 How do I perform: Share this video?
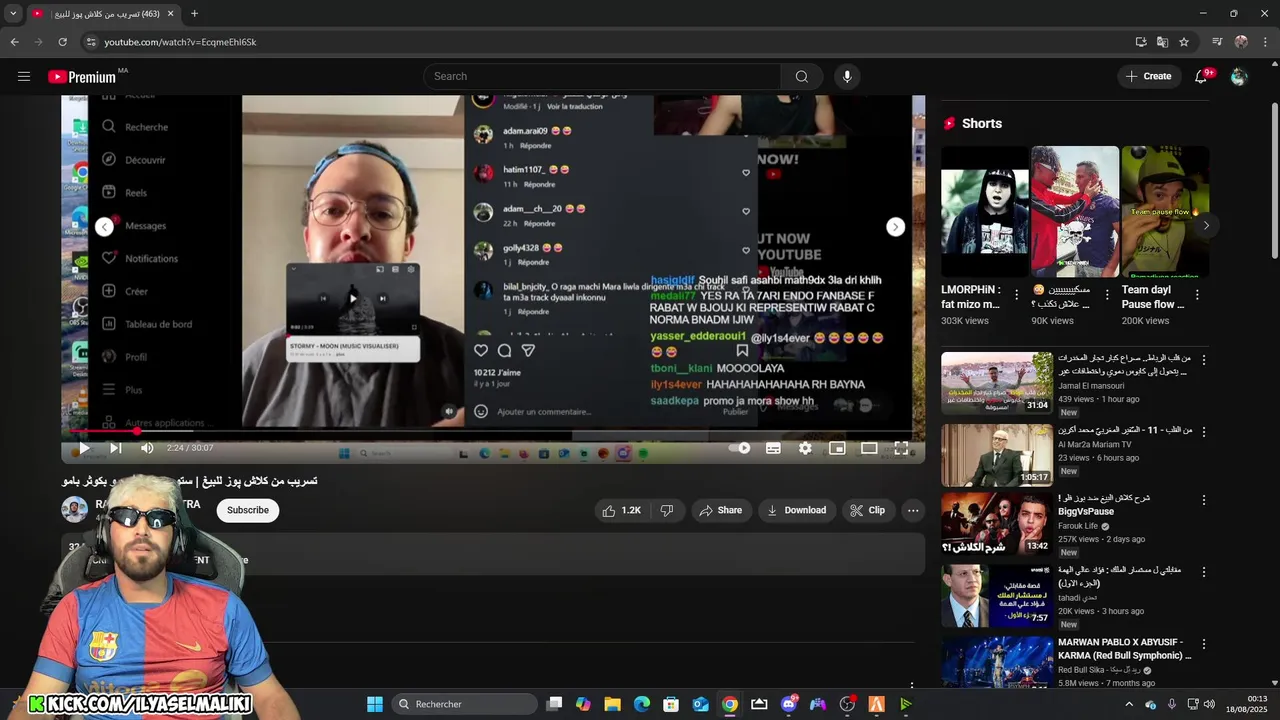[x=720, y=510]
